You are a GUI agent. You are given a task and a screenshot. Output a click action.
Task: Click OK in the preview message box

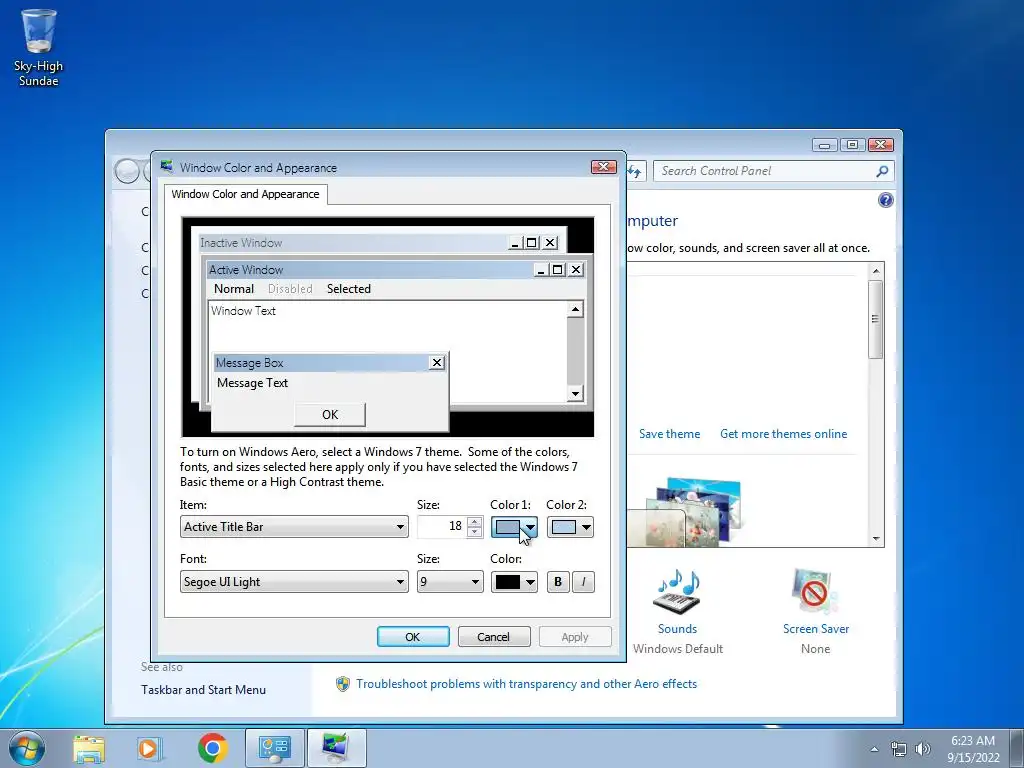330,415
